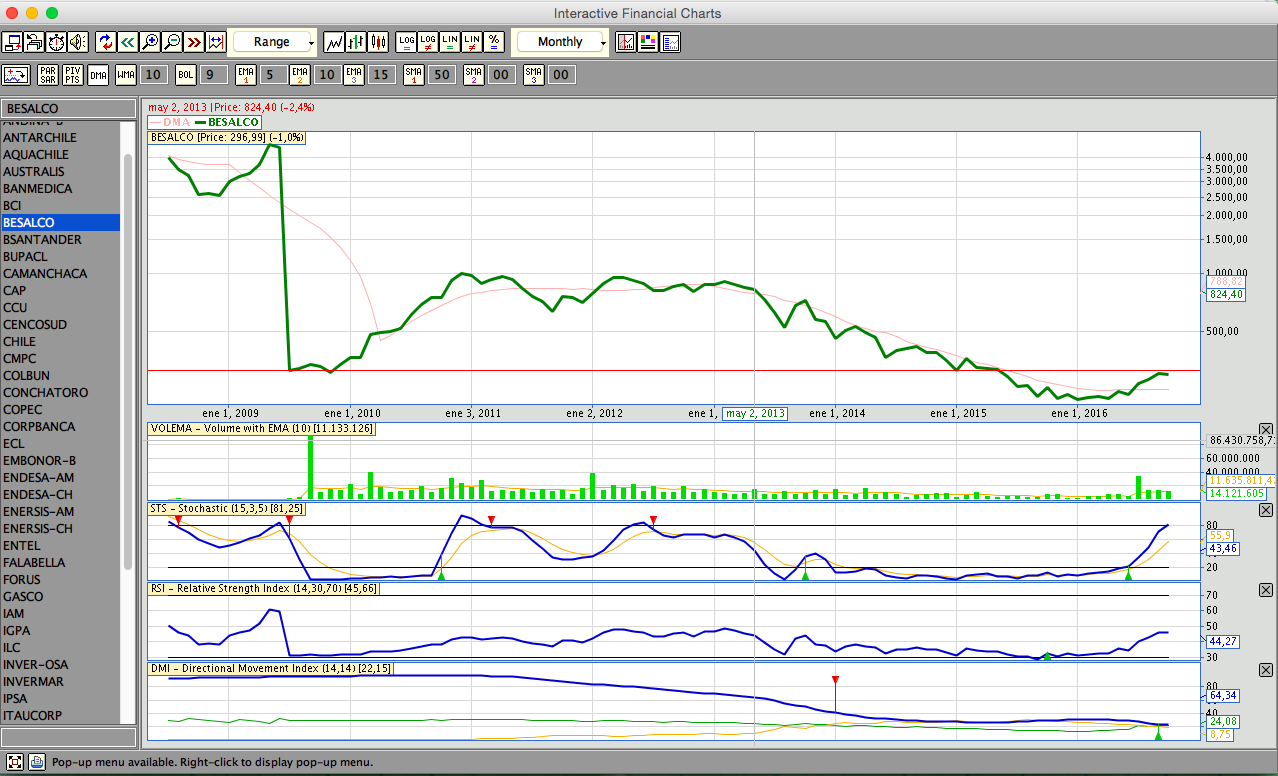Select ITAUCORP in the stock list

(x=61, y=716)
